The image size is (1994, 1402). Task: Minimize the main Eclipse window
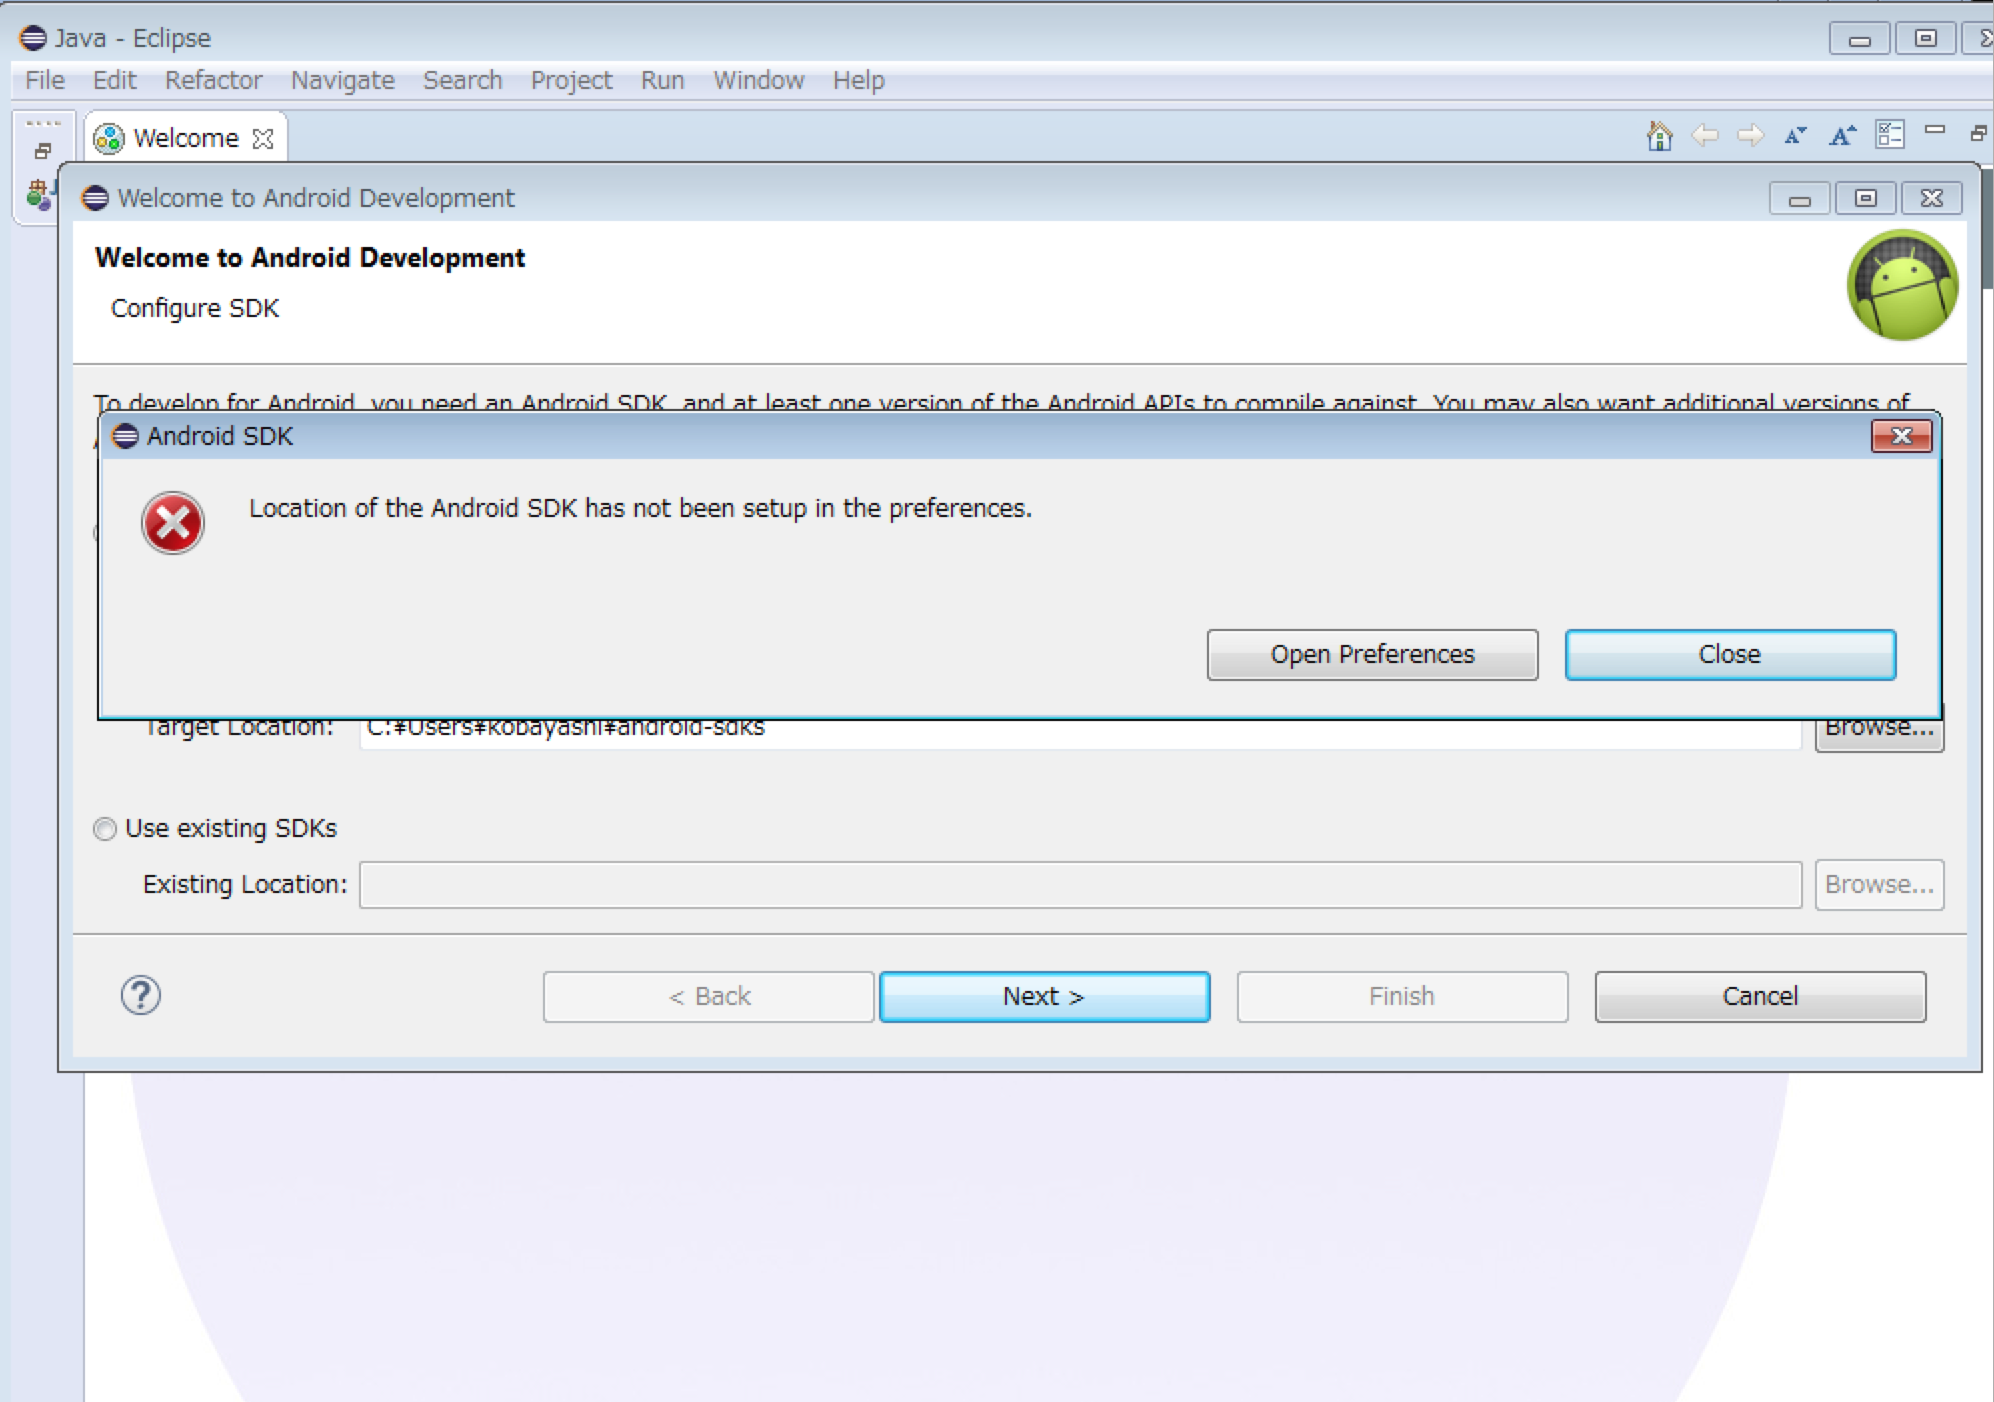(1859, 39)
